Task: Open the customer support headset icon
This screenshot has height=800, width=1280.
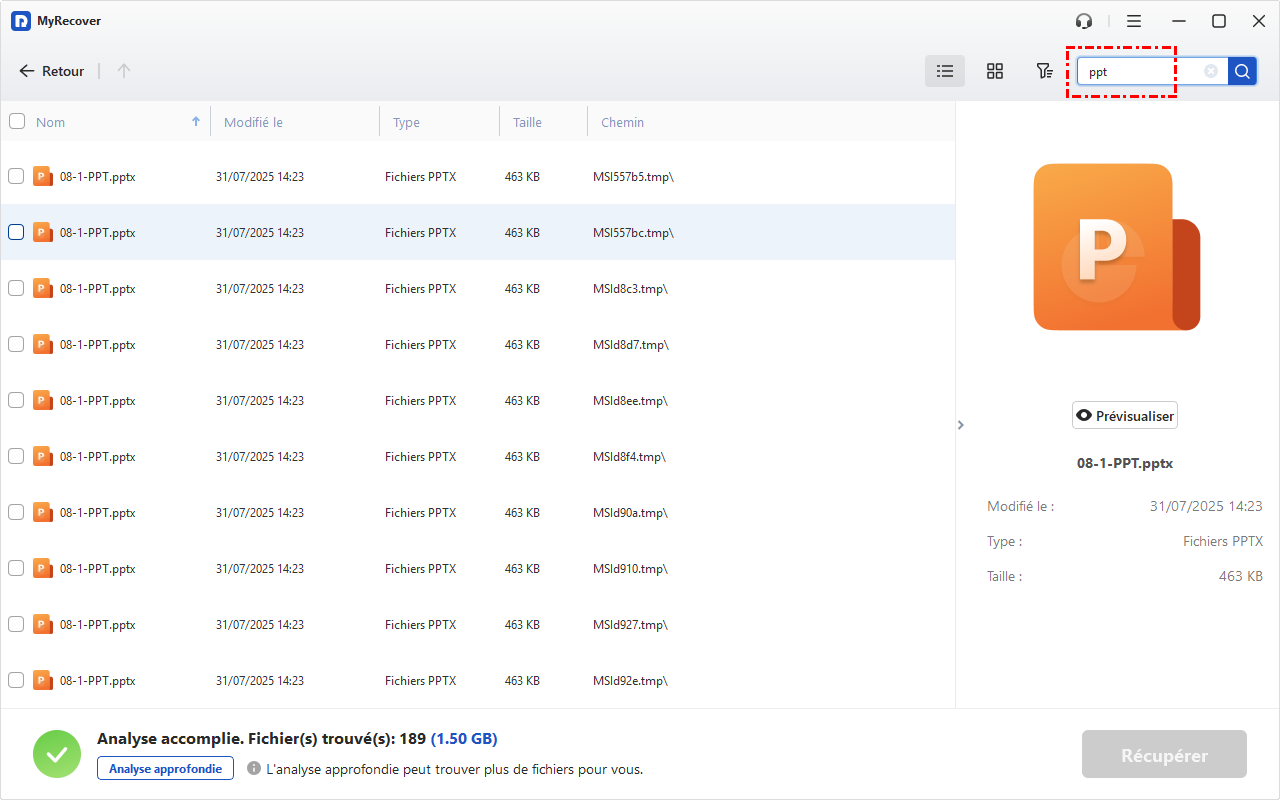Action: click(1084, 21)
